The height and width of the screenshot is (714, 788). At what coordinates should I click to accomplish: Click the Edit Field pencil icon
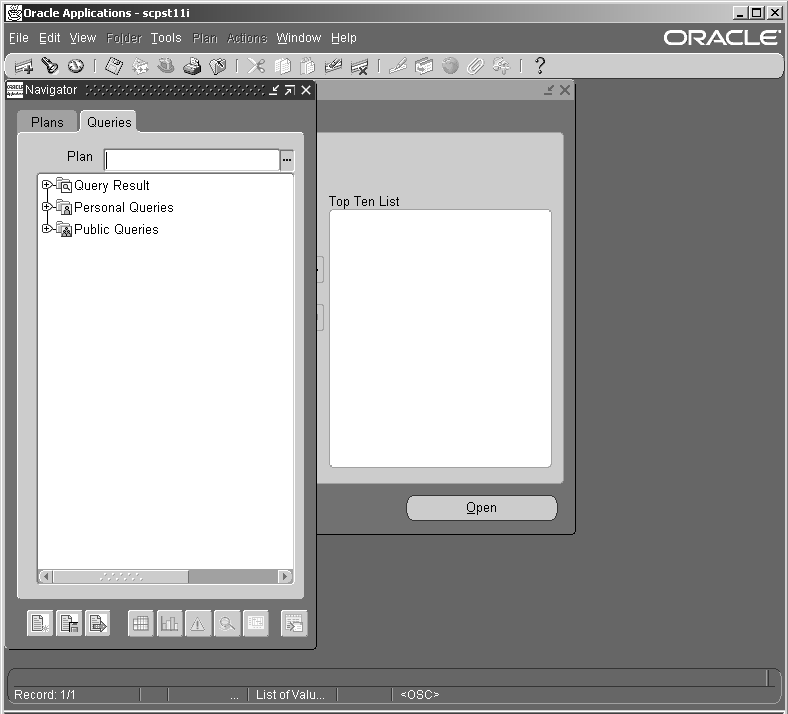(x=398, y=66)
